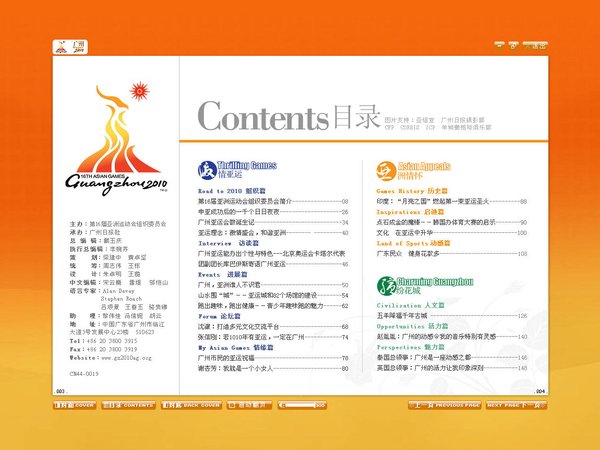Open entry '亚运理念：激情盛会，和谐亚洲'

click(x=273, y=233)
